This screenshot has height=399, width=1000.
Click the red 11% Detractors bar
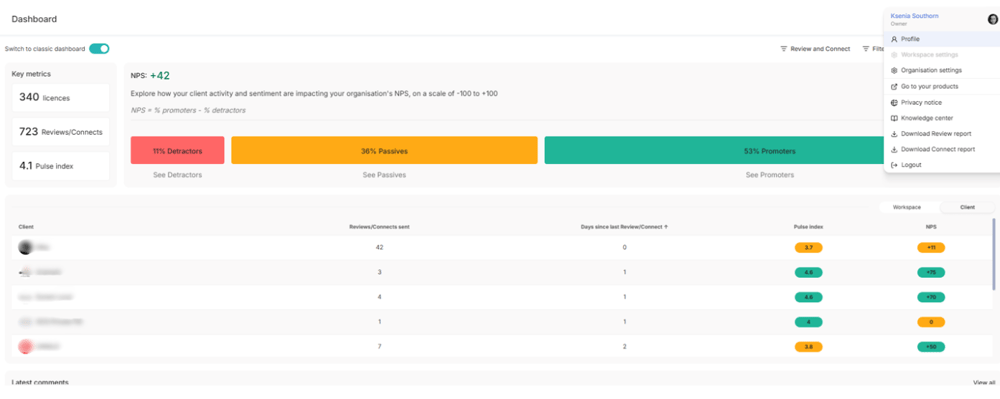[x=177, y=150]
